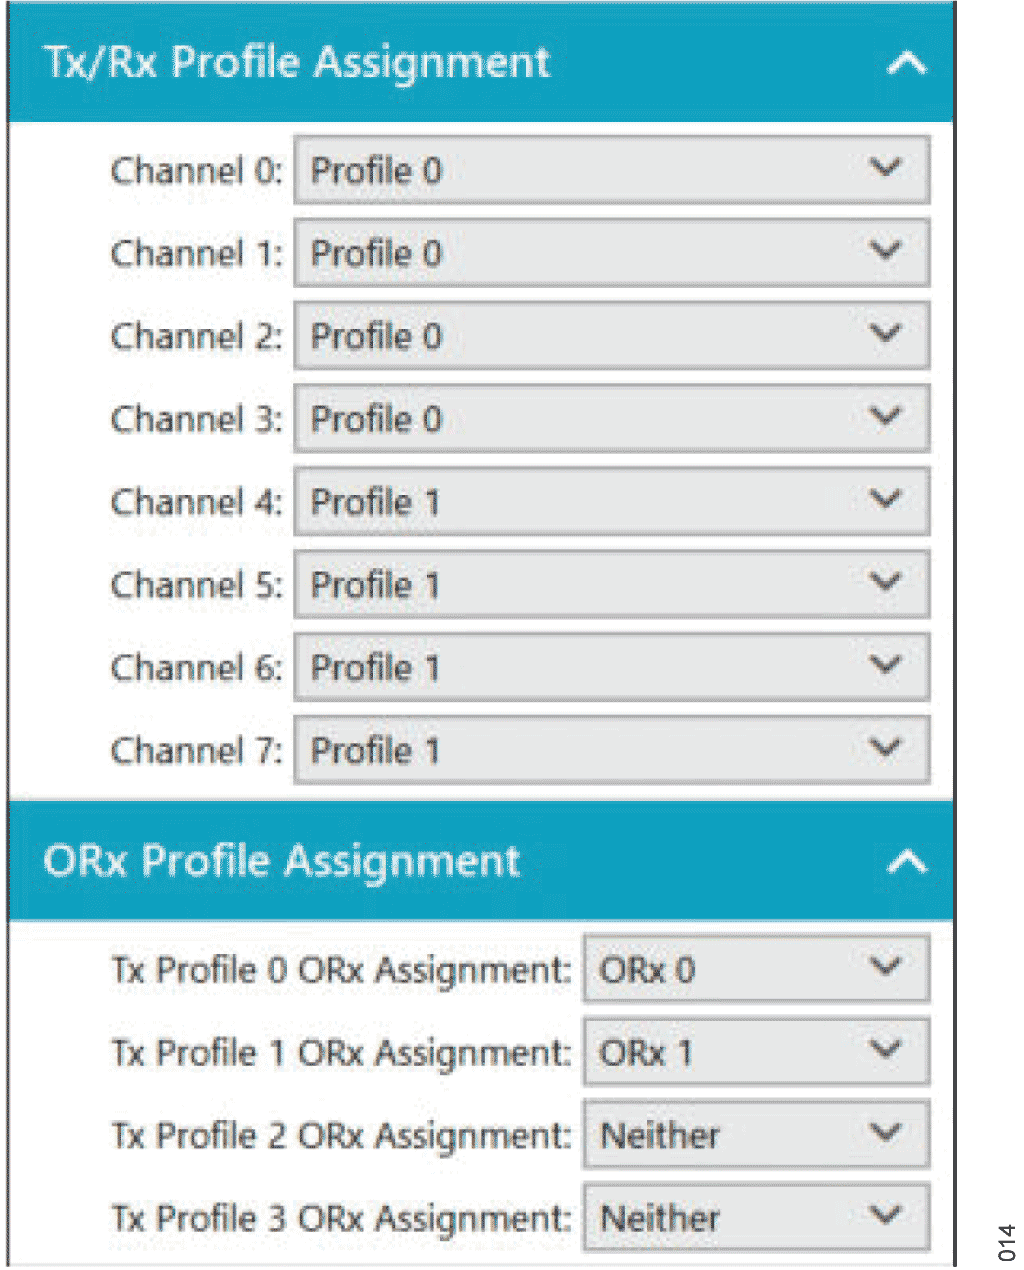
Task: Click the "Channel 7:" label text
Action: point(196,751)
